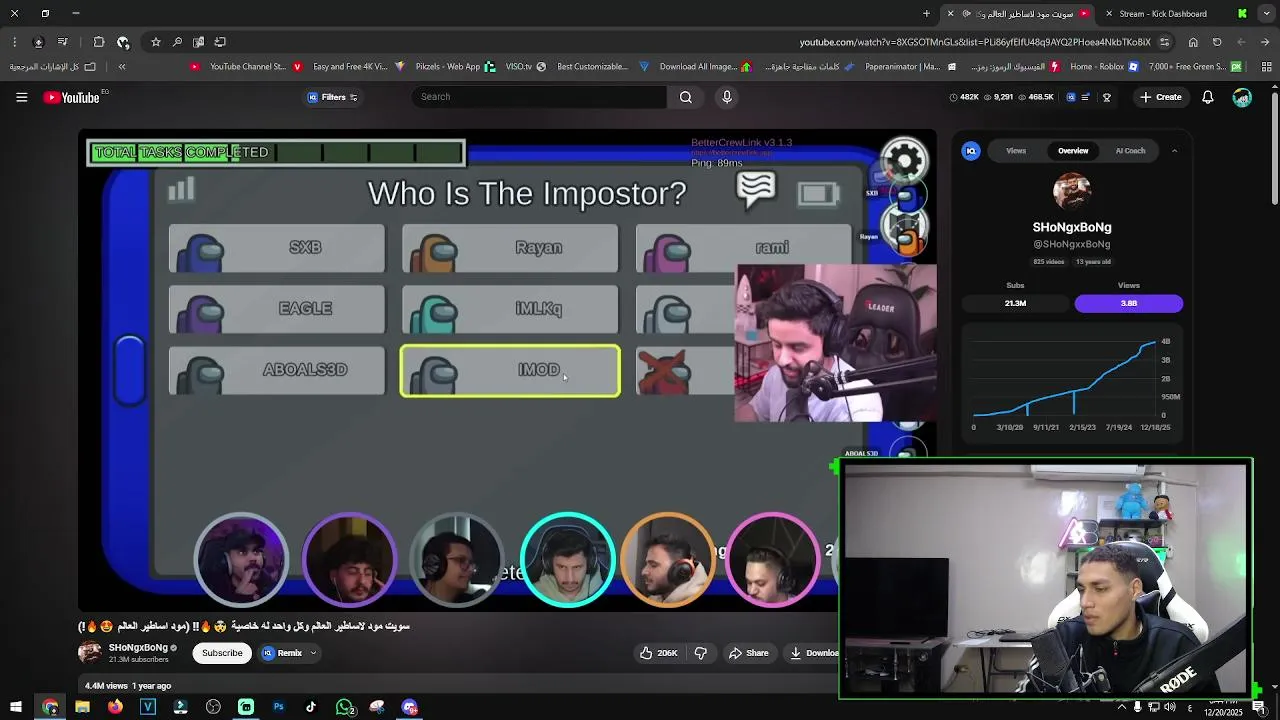Image resolution: width=1280 pixels, height=720 pixels.
Task: Open site settings icon in address bar
Action: pyautogui.click(x=1164, y=42)
